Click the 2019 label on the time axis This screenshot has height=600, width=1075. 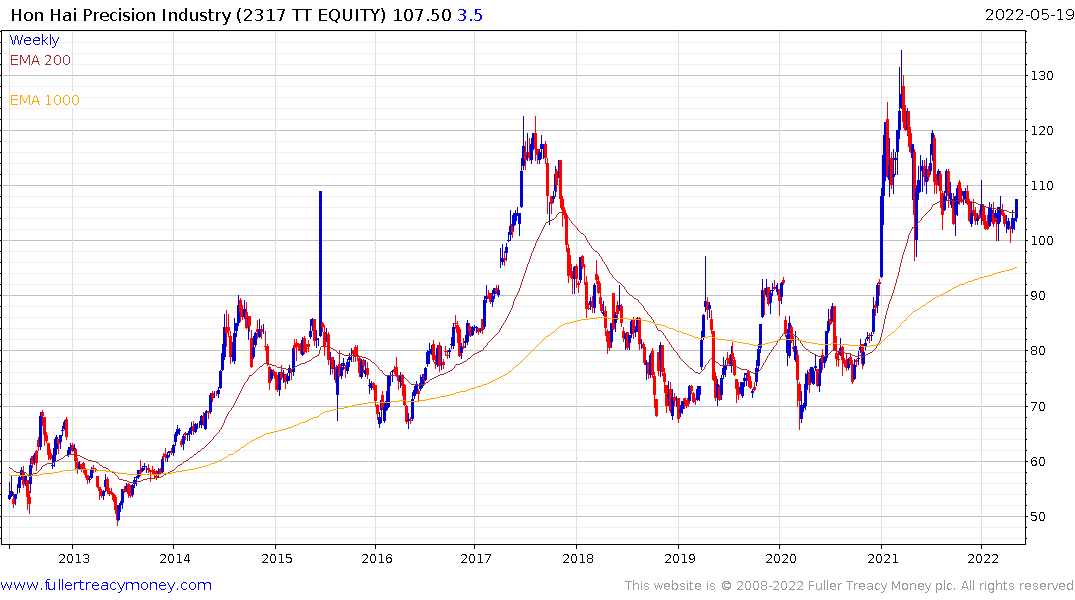click(679, 558)
